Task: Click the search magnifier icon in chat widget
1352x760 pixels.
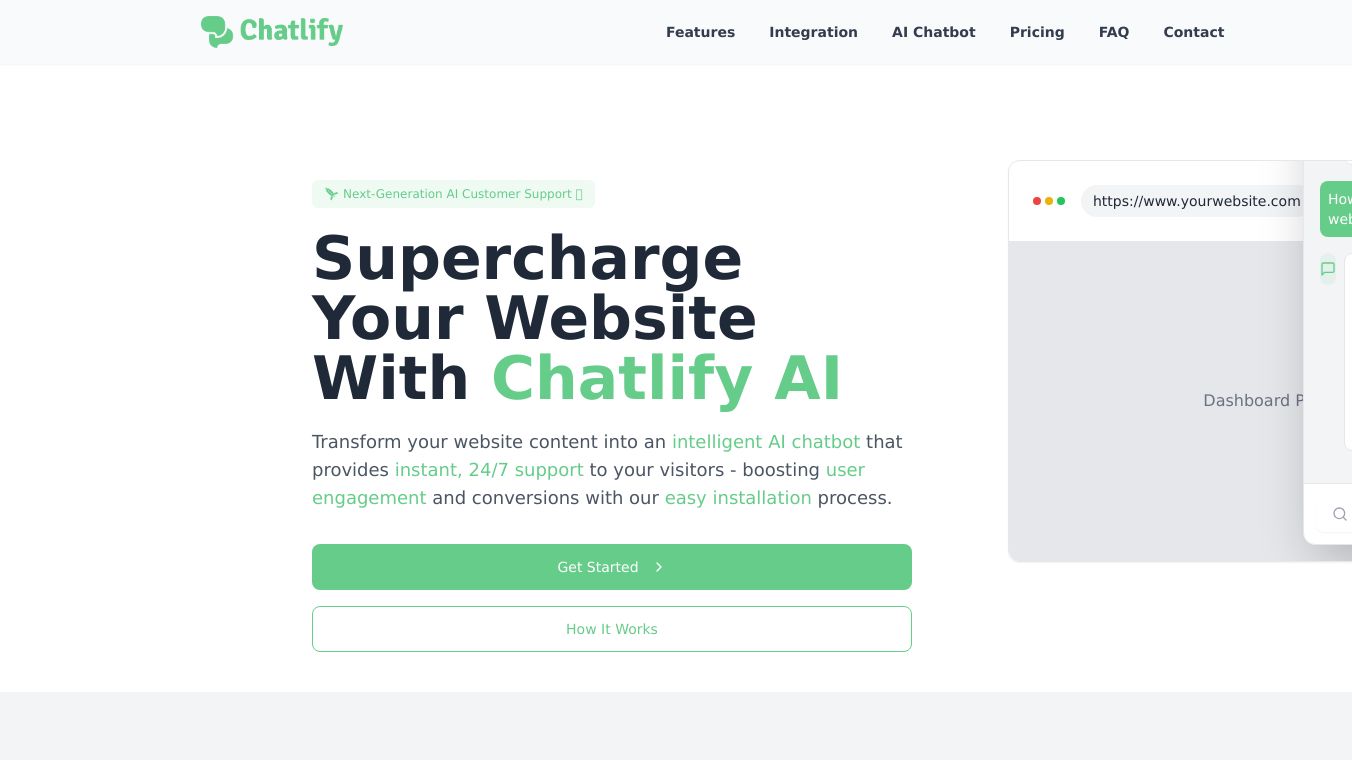Action: coord(1339,514)
